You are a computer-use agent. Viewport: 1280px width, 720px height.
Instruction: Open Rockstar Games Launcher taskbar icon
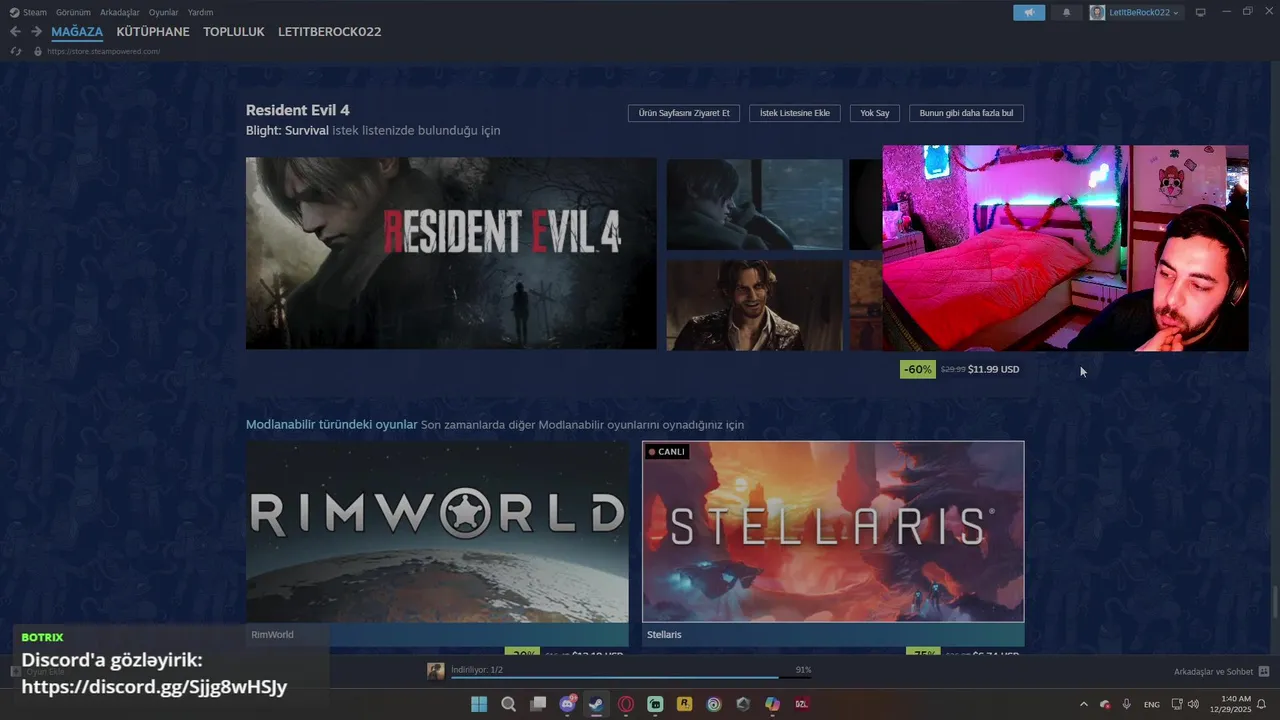[684, 704]
